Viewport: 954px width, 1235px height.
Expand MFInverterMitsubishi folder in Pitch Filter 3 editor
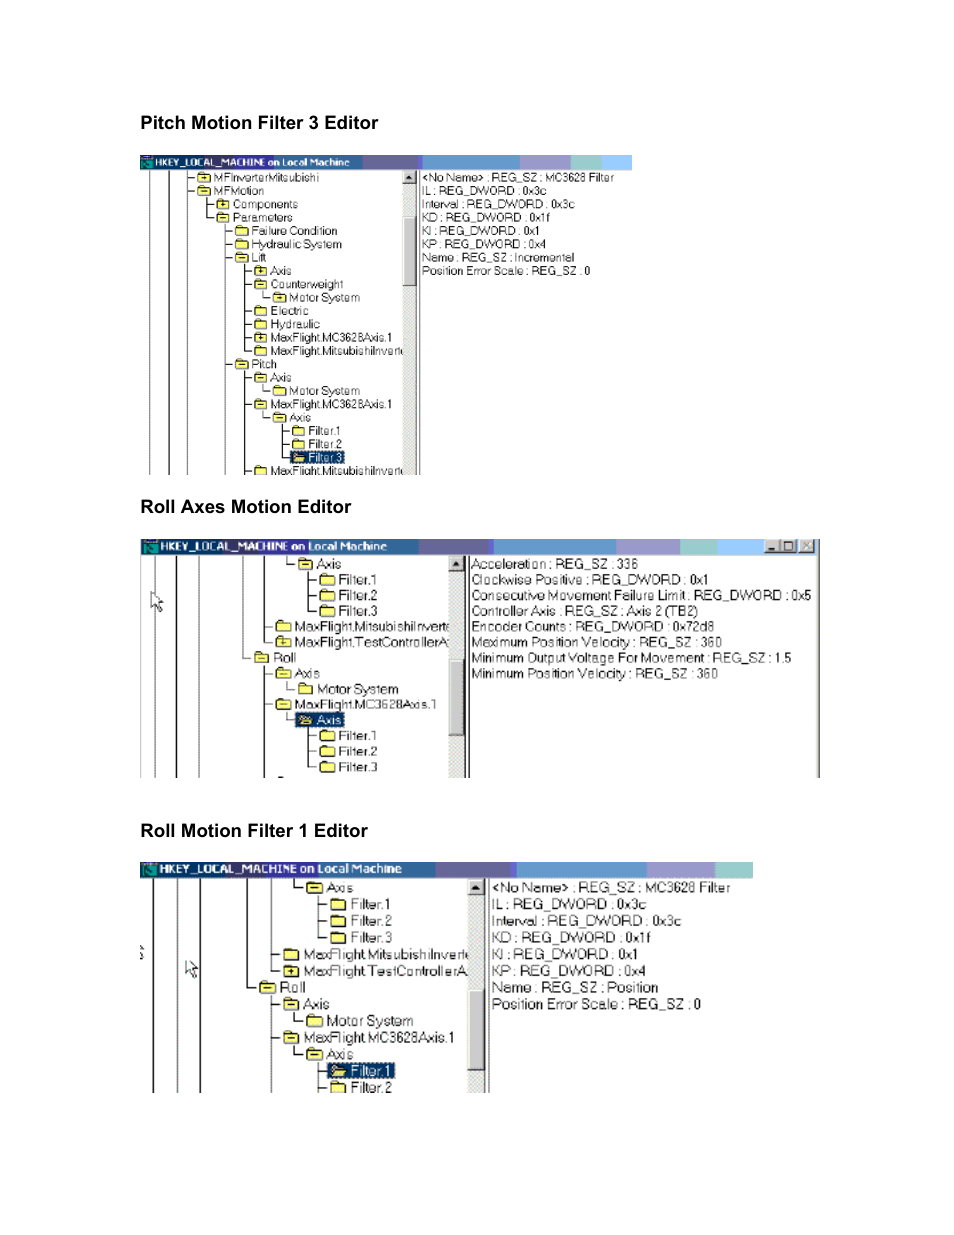[204, 178]
